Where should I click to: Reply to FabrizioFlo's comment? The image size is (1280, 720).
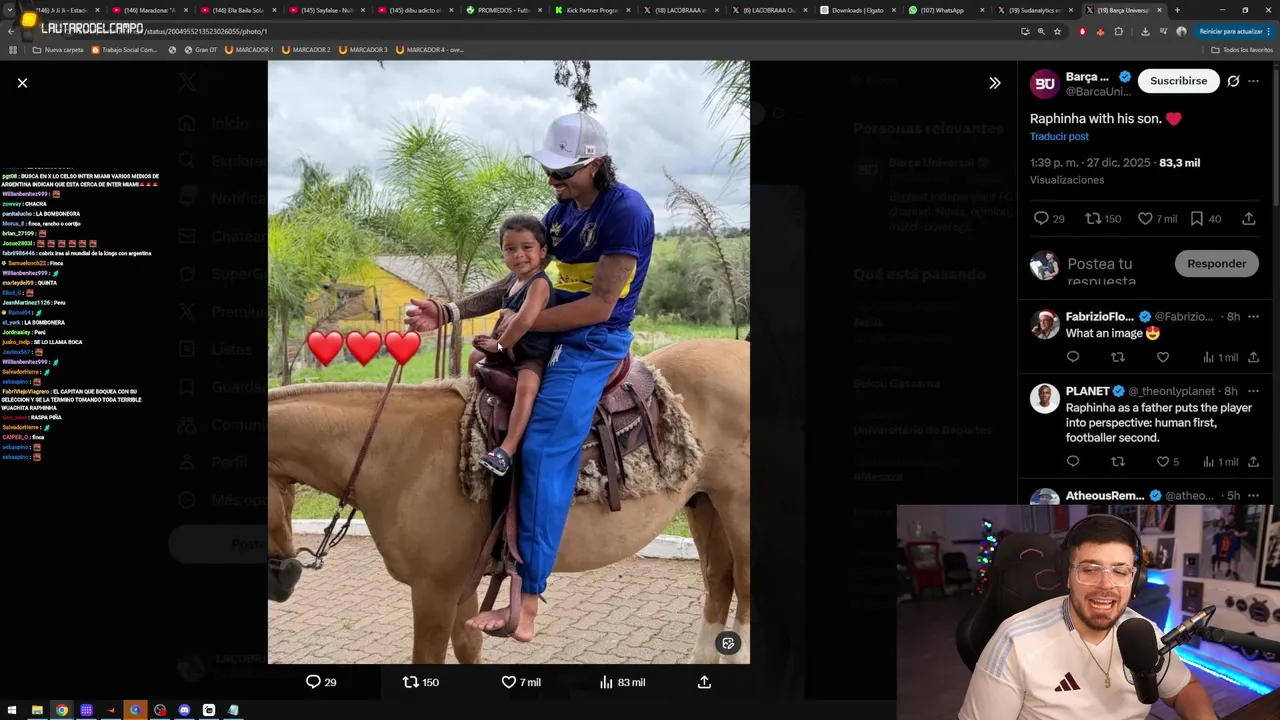1073,358
